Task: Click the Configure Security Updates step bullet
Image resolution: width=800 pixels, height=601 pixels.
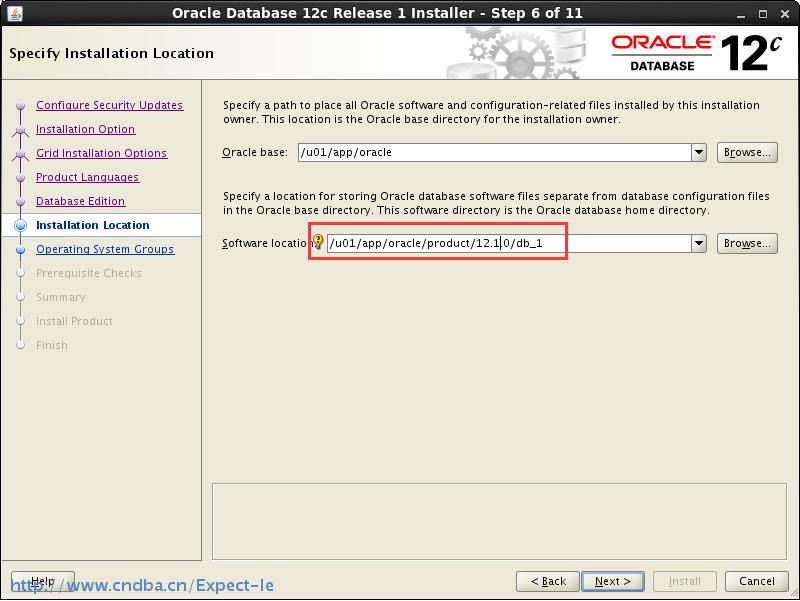Action: coord(20,106)
